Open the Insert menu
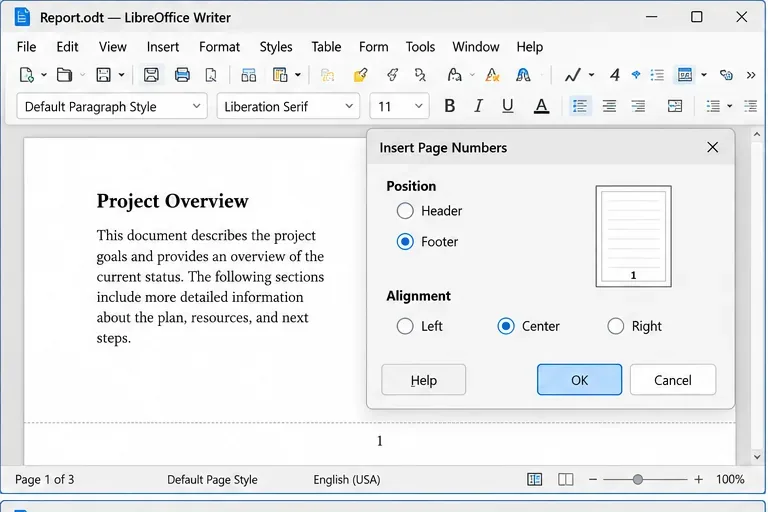 coord(163,47)
